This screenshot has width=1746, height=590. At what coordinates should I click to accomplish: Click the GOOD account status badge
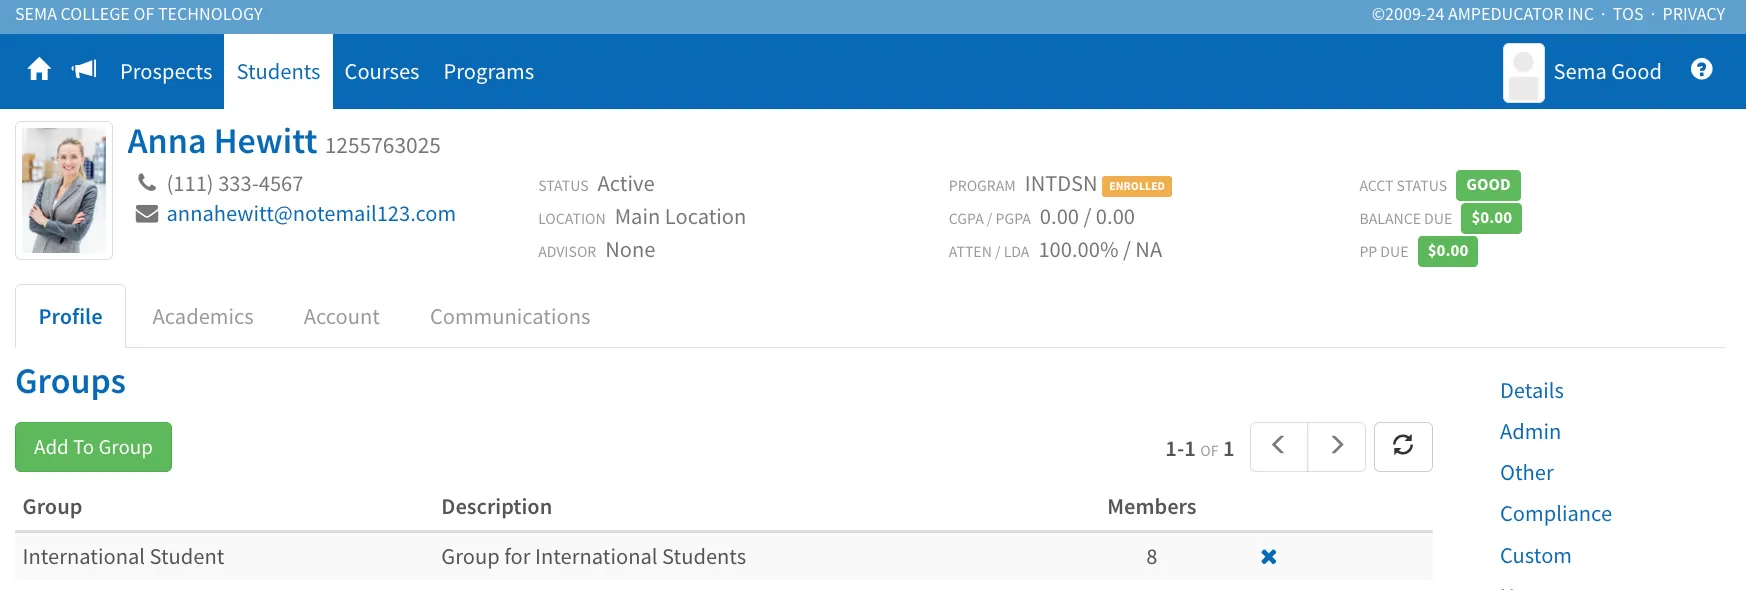point(1488,185)
